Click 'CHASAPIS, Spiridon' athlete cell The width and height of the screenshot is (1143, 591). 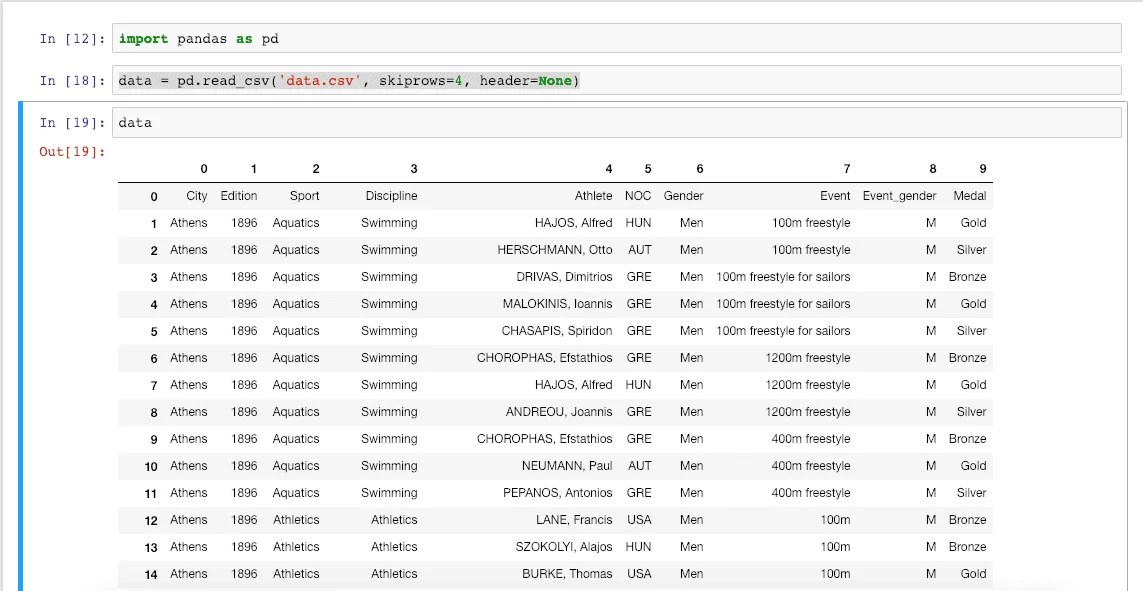click(557, 331)
